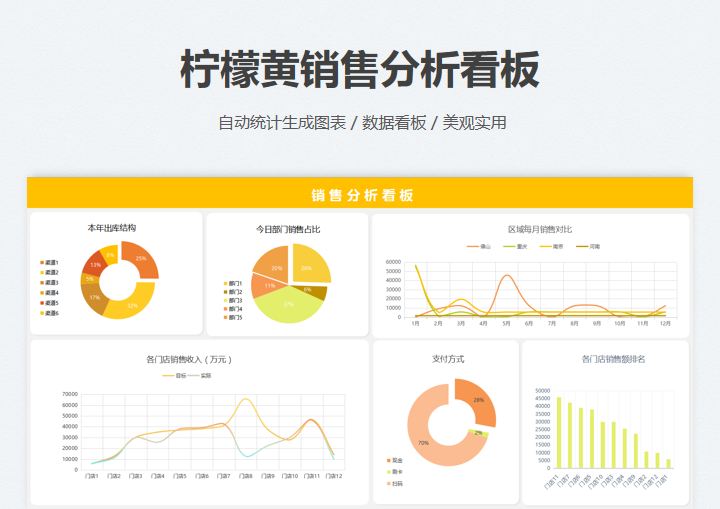Click the 区域每月销售对比 chart title
This screenshot has width=720, height=509.
[539, 229]
